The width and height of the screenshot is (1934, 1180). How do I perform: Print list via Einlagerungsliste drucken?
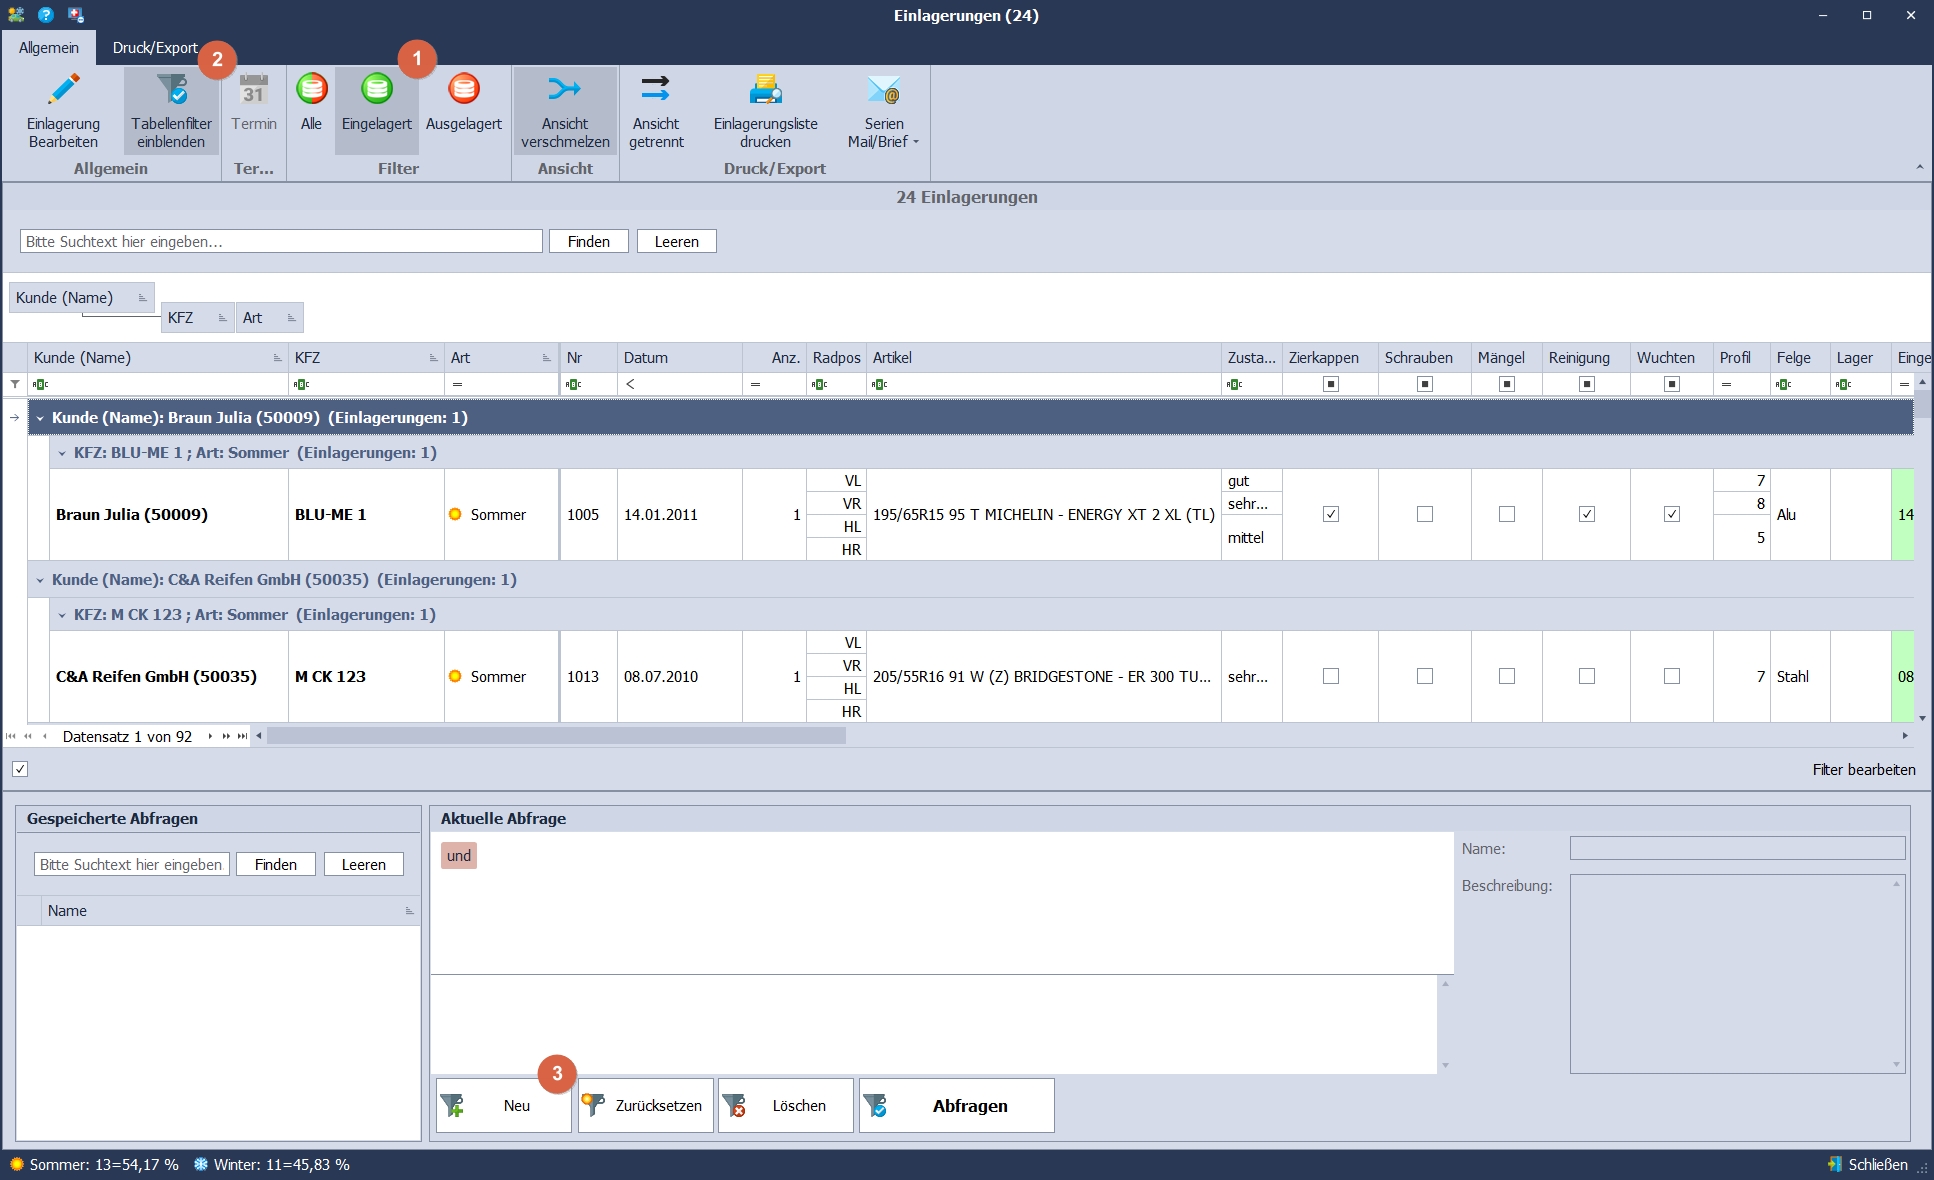pos(765,90)
